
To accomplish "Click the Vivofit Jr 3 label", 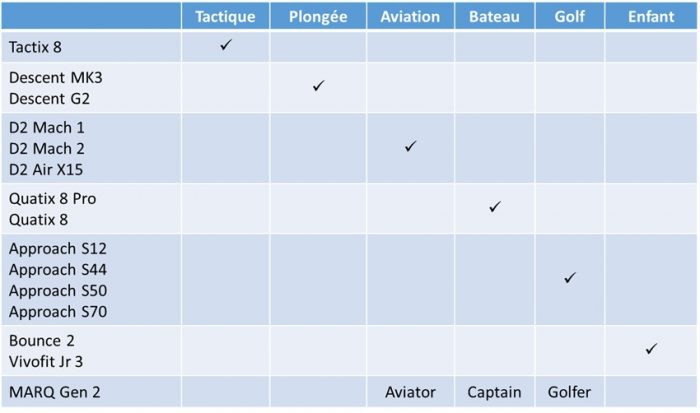I will [x=52, y=361].
